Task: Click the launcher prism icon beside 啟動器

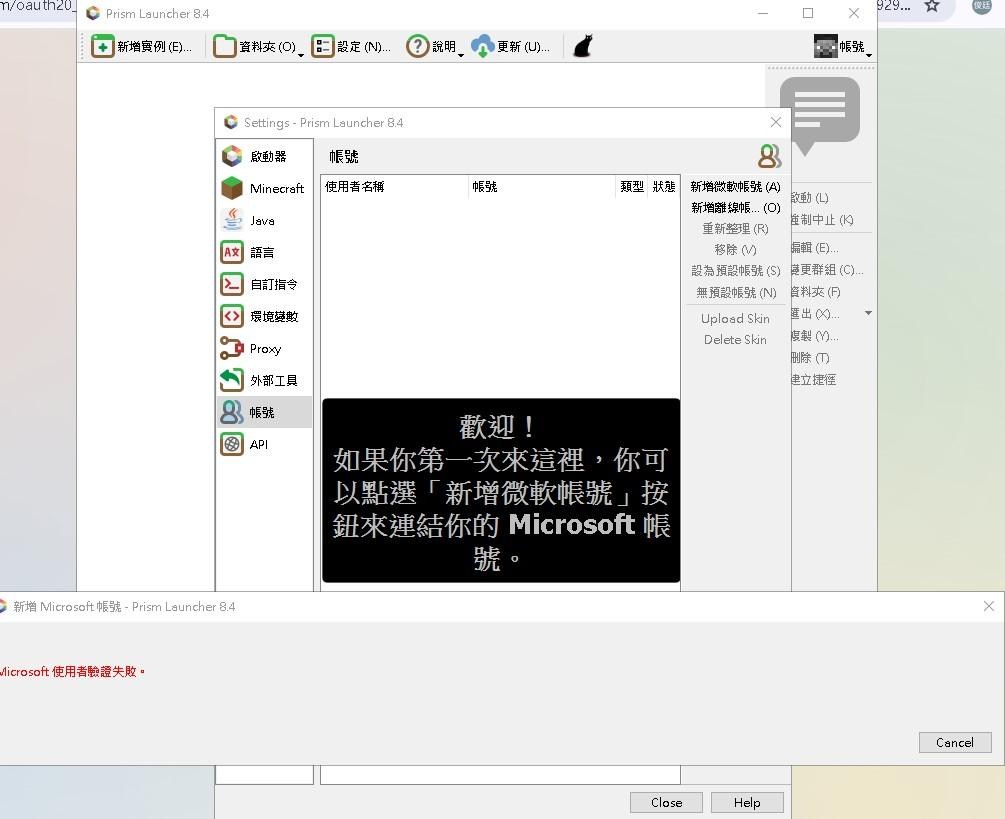Action: coord(231,156)
